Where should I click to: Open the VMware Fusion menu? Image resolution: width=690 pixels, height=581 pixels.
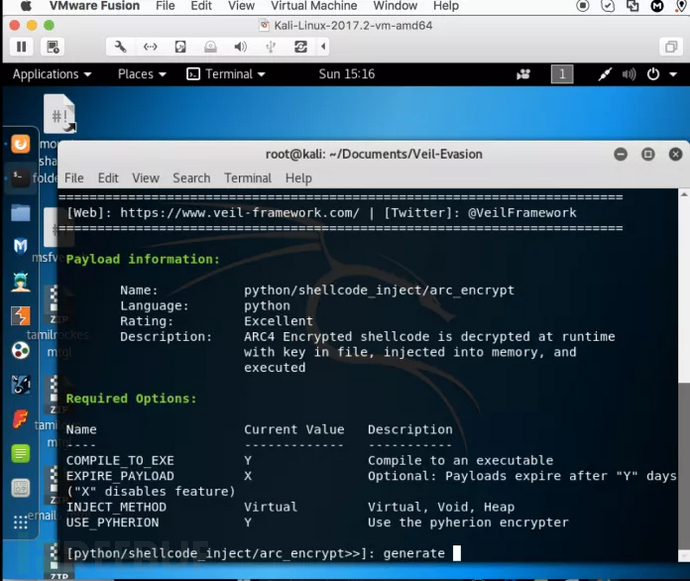pos(94,6)
